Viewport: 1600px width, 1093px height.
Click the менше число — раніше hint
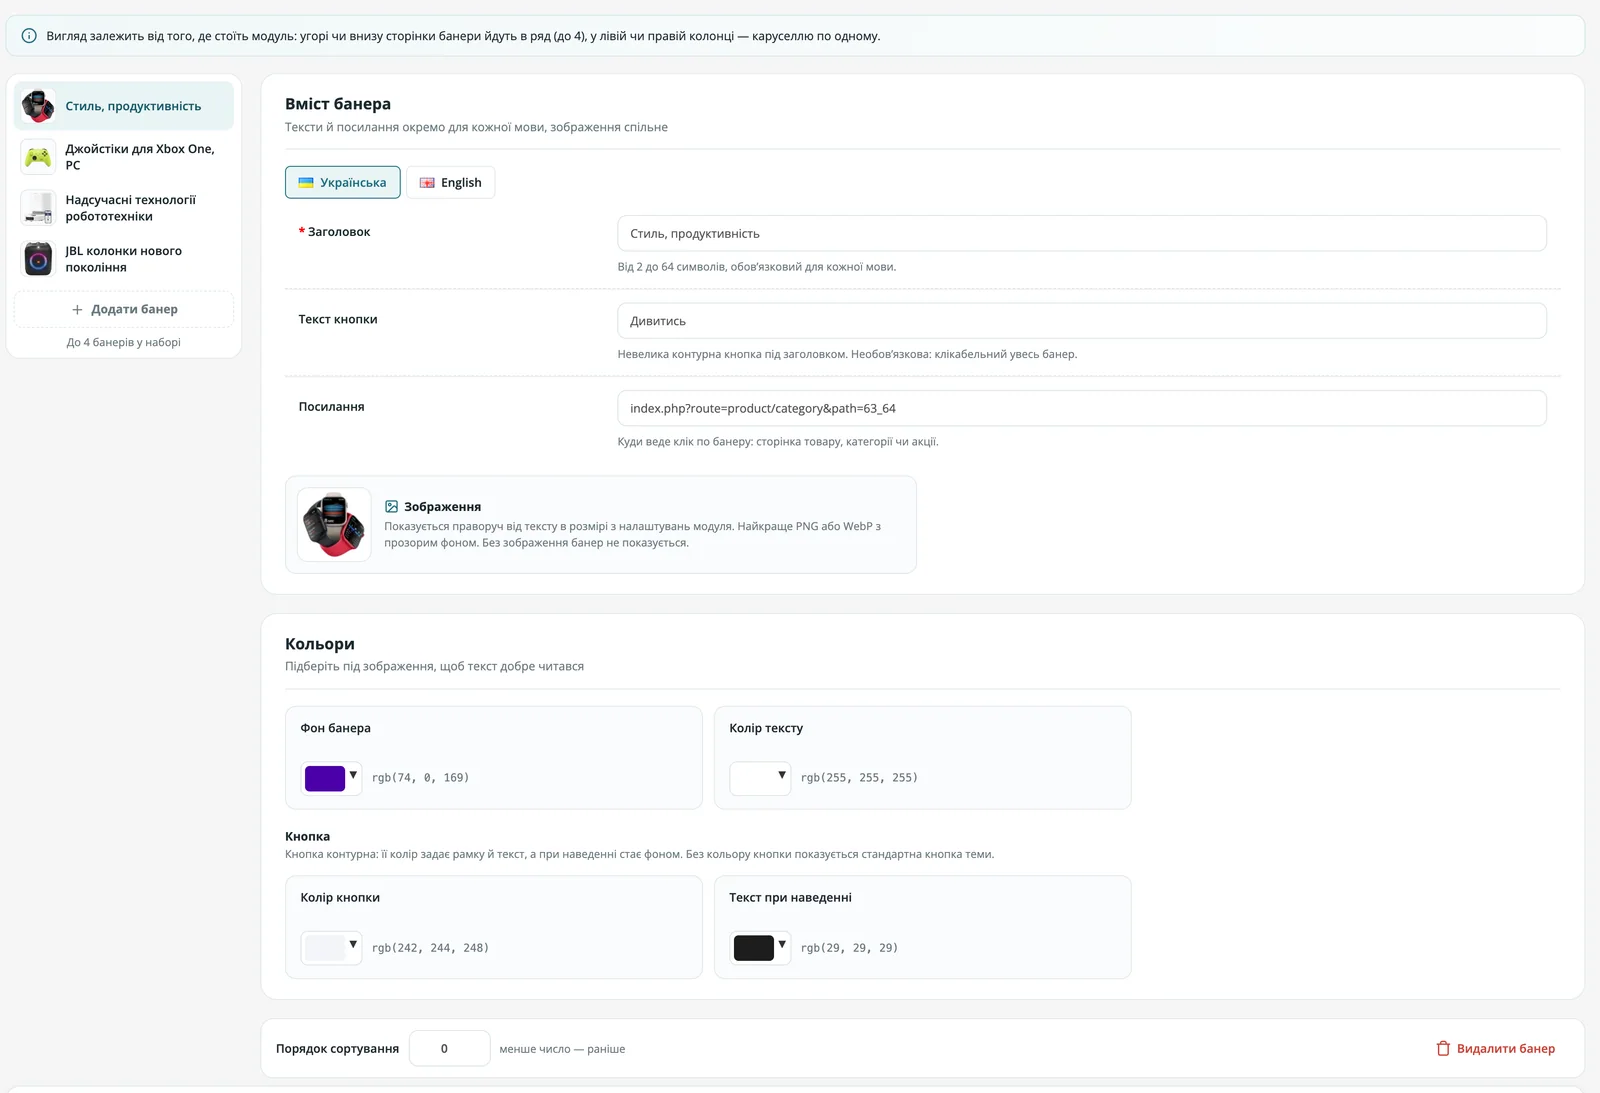(562, 1049)
